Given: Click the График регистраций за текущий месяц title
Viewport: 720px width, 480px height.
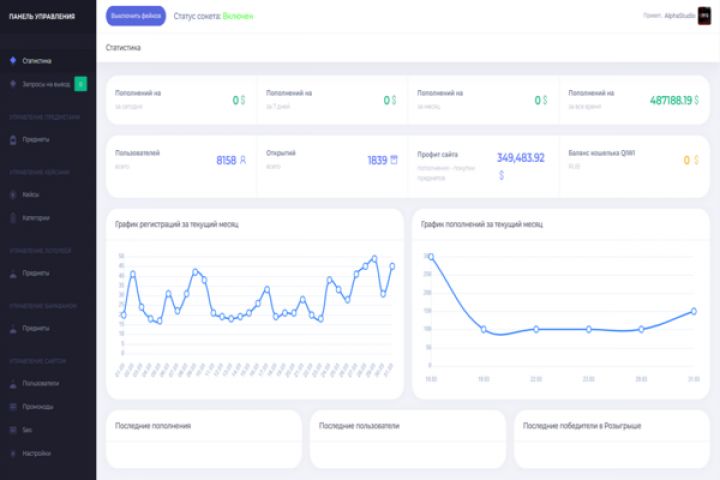Looking at the screenshot, I should [177, 225].
